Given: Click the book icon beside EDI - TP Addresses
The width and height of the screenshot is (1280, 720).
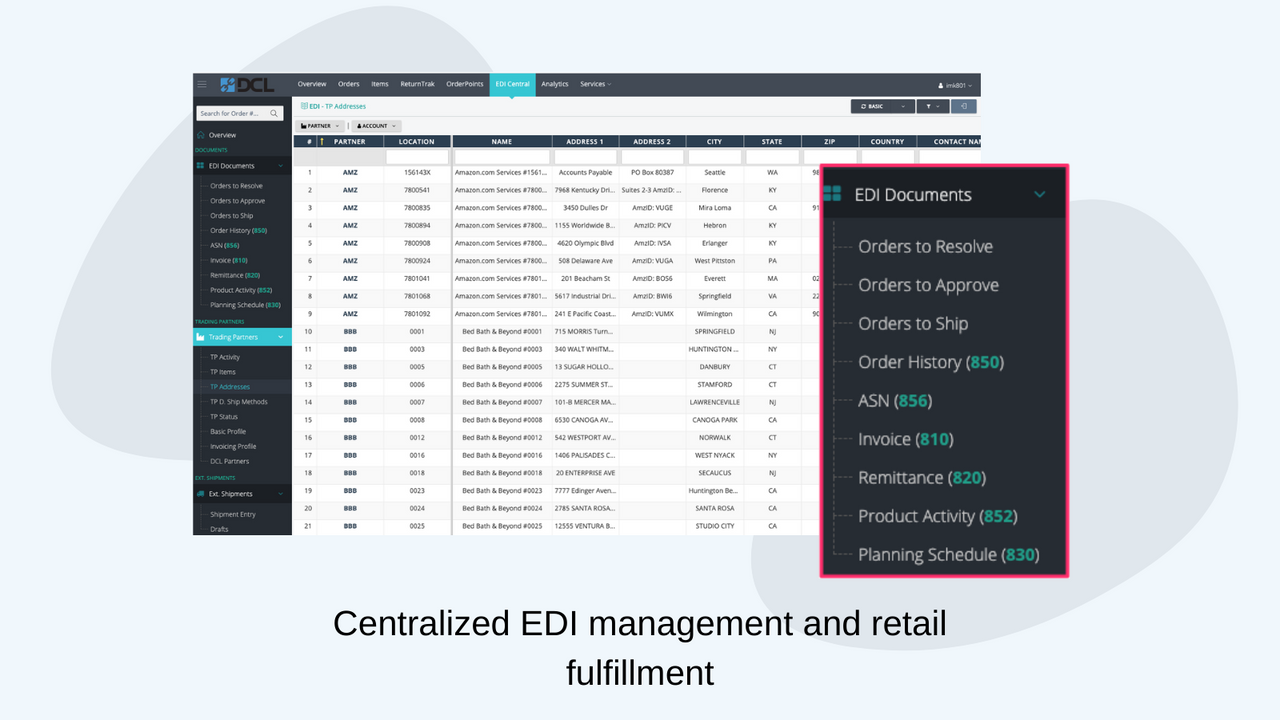Looking at the screenshot, I should click(x=304, y=106).
